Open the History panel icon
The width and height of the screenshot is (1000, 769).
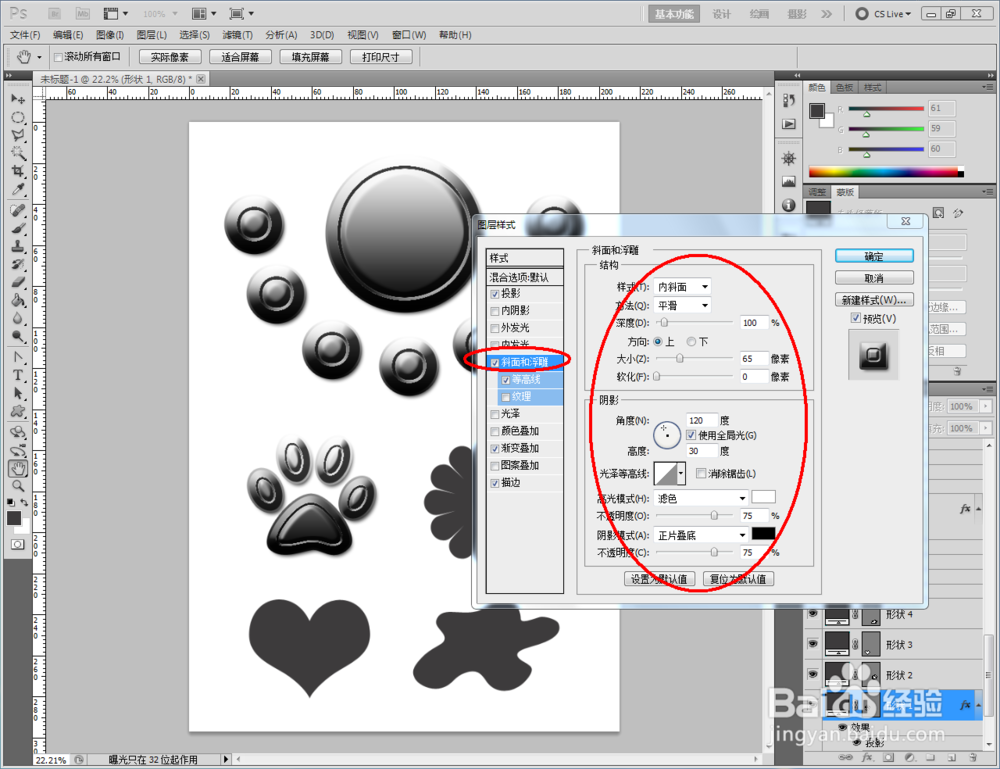click(789, 101)
